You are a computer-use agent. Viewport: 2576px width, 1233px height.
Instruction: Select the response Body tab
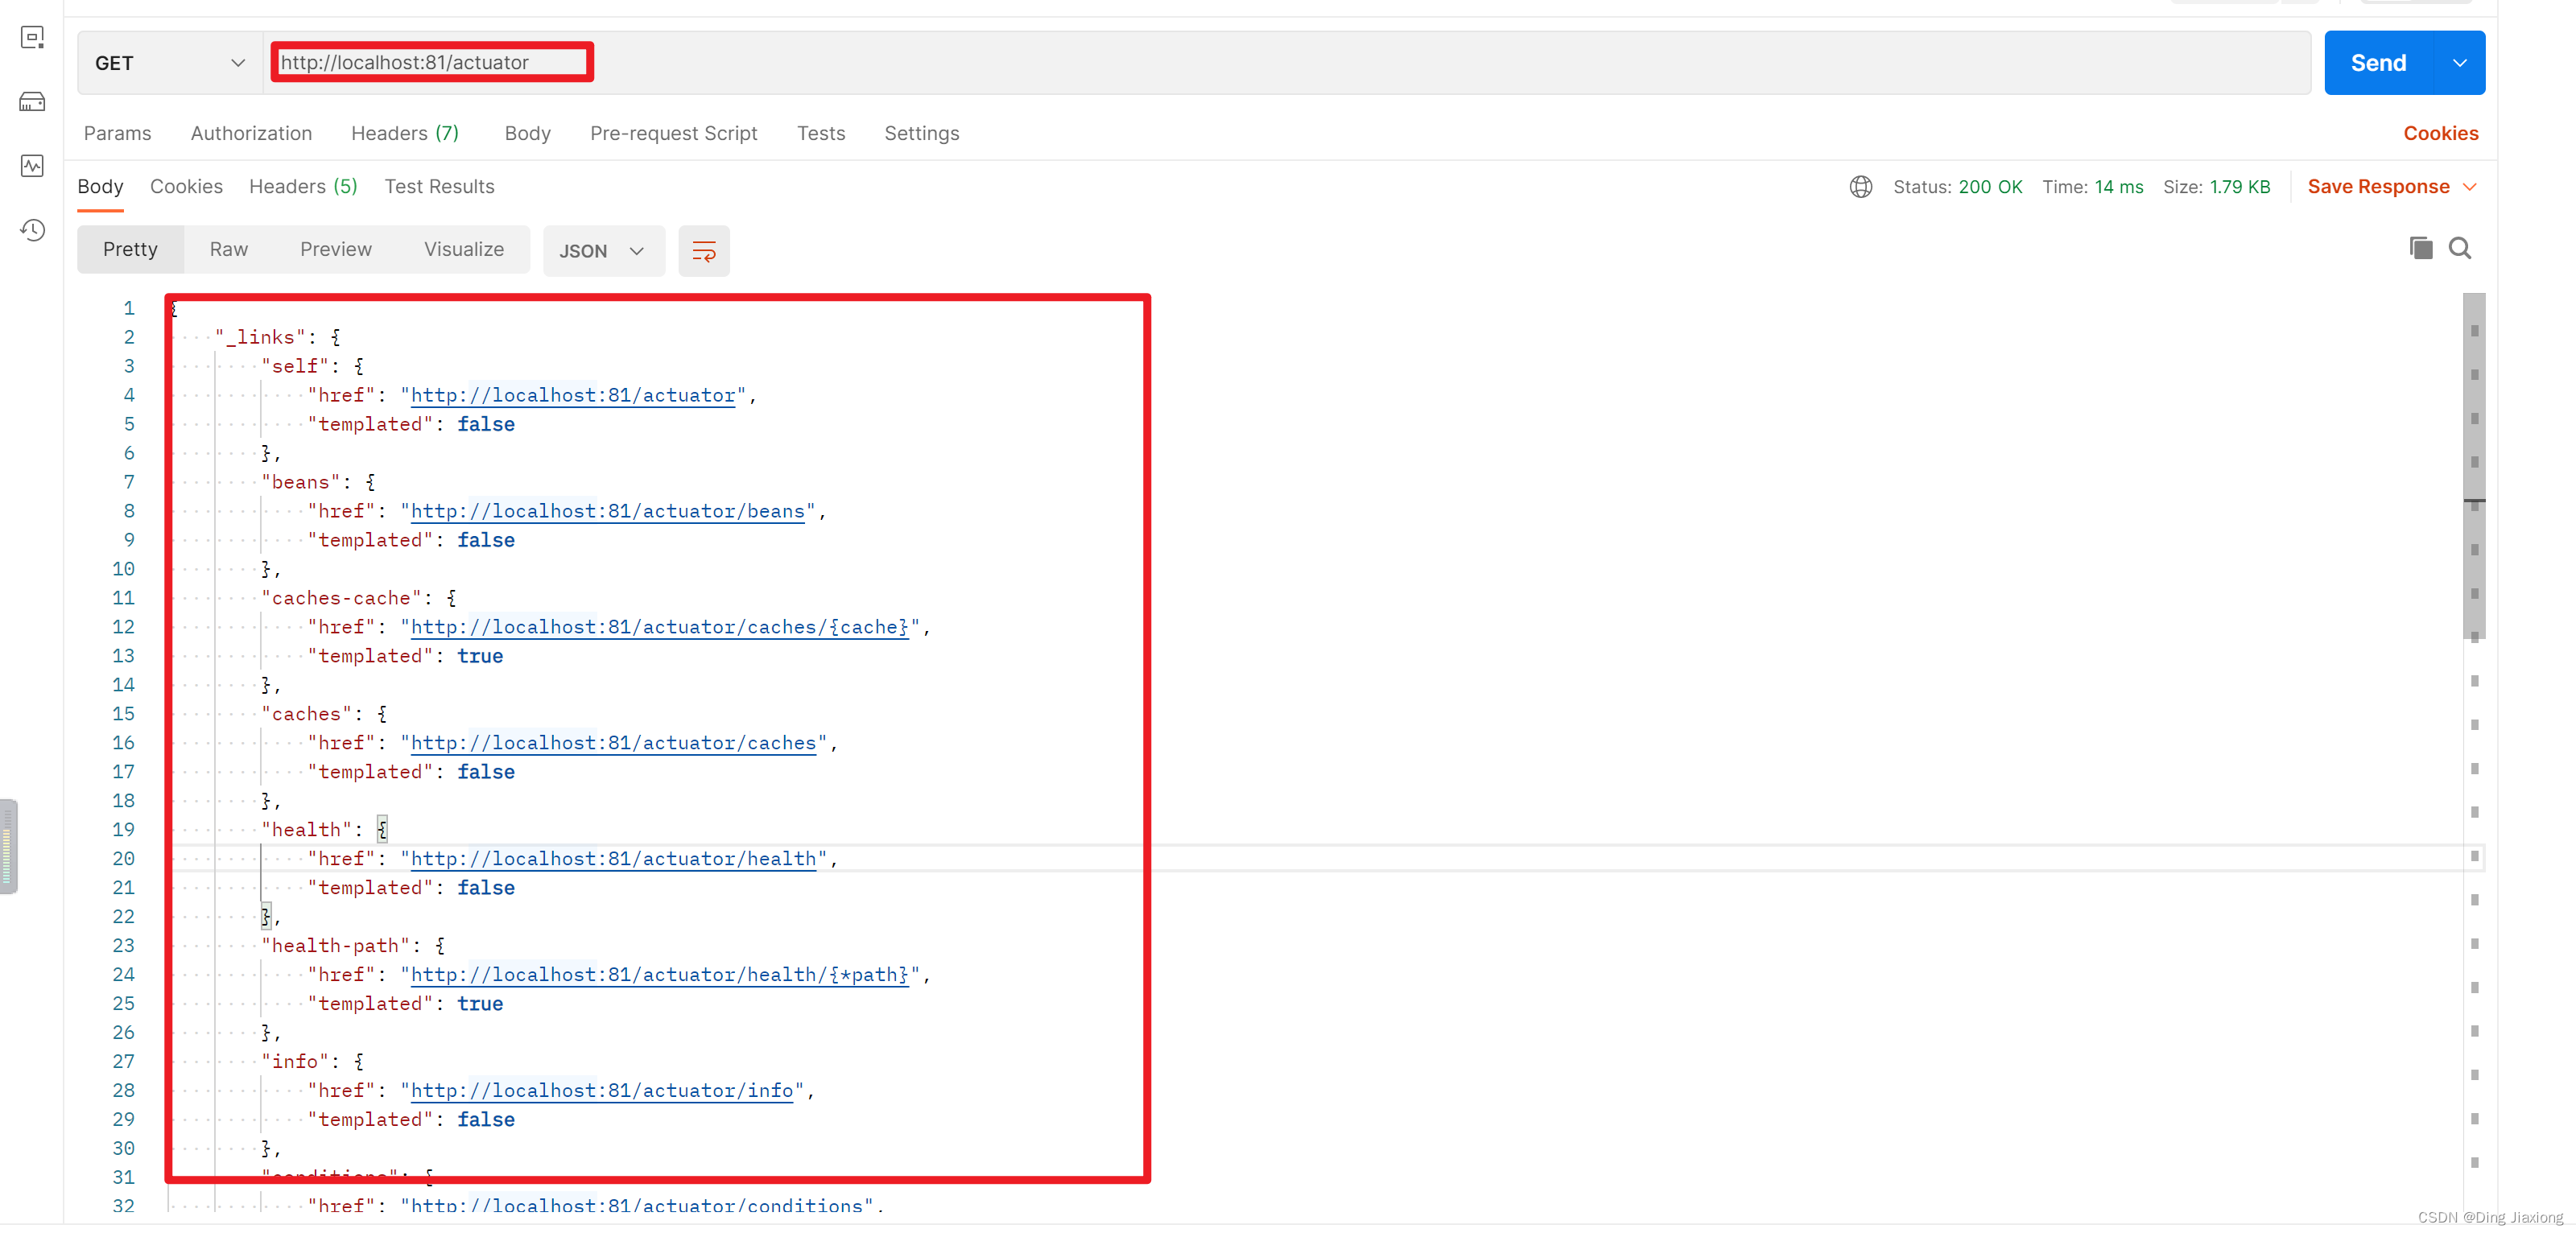100,187
